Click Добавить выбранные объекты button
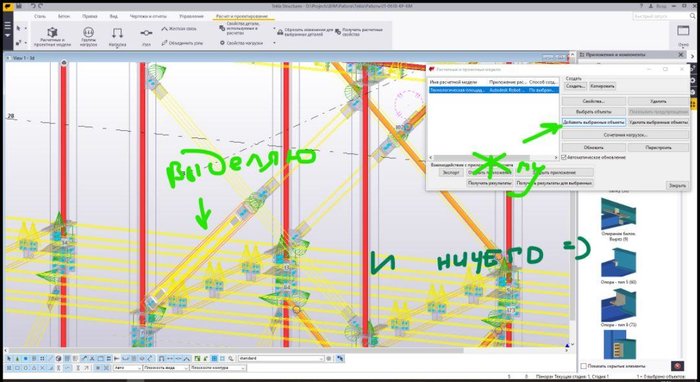700x382 pixels. (x=593, y=122)
